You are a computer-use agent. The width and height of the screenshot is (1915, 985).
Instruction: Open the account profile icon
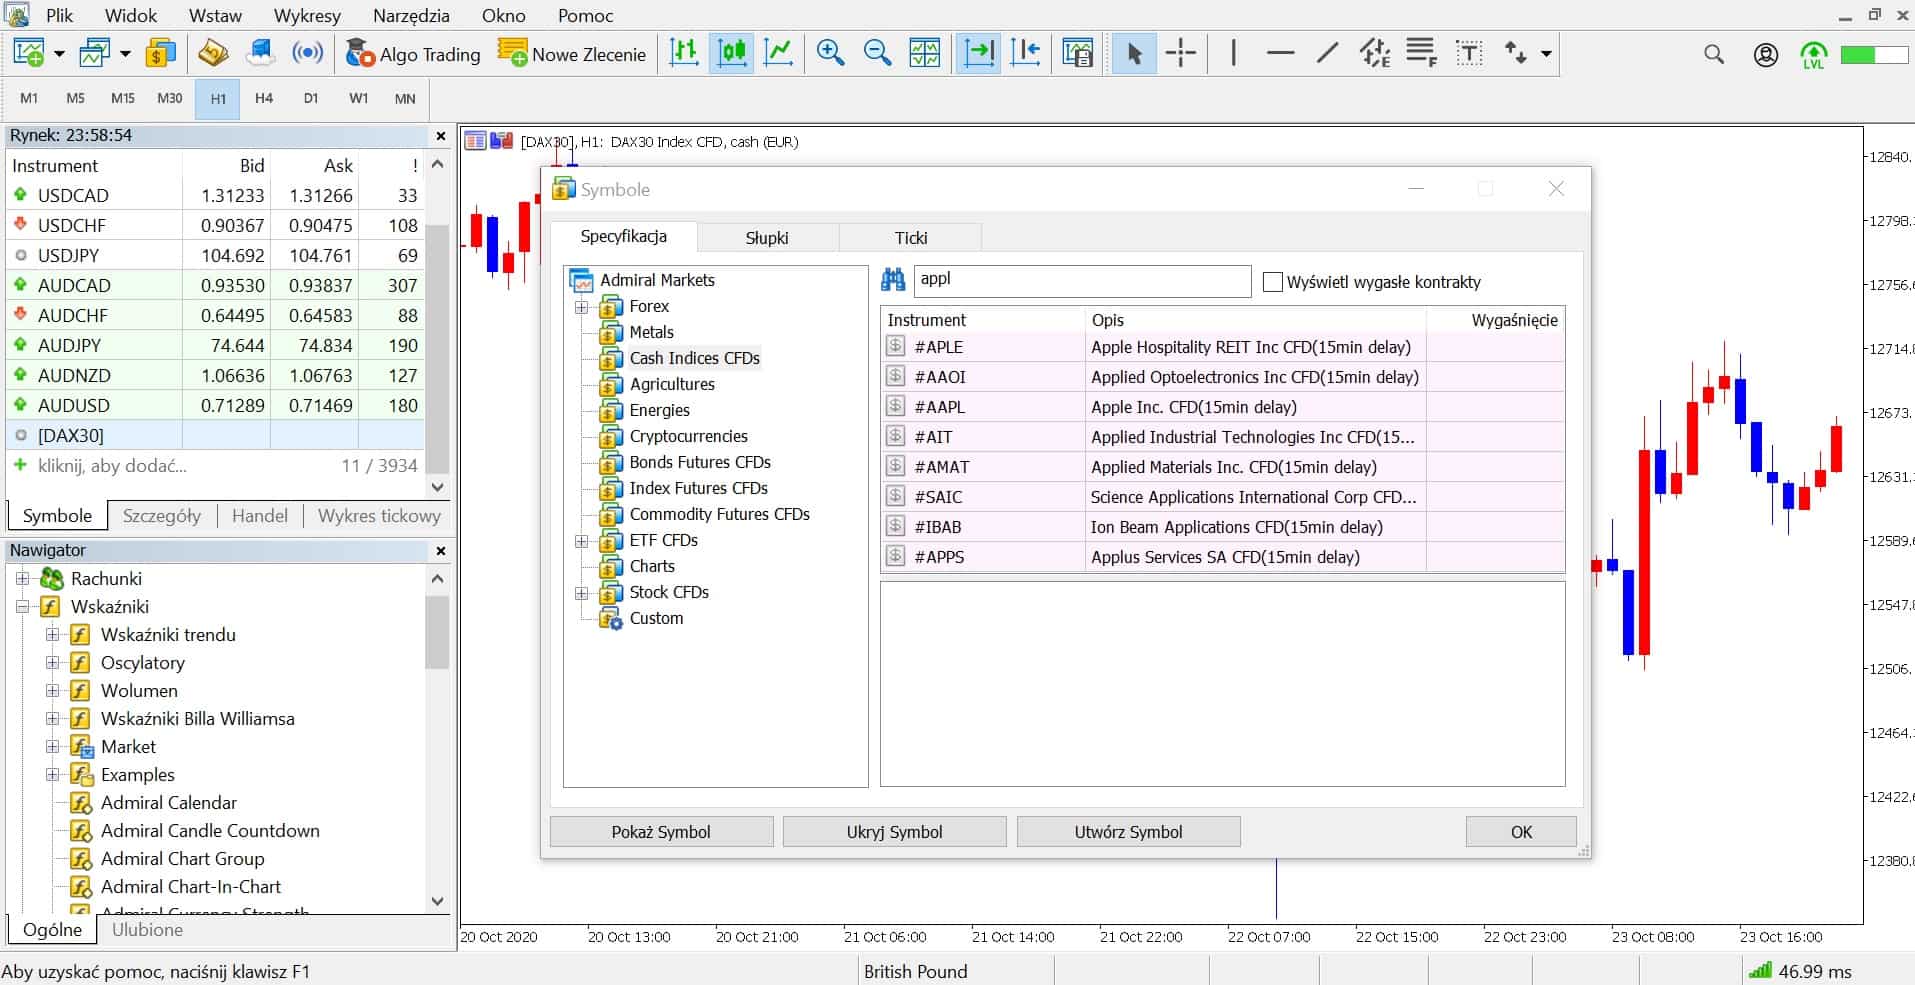[1766, 54]
